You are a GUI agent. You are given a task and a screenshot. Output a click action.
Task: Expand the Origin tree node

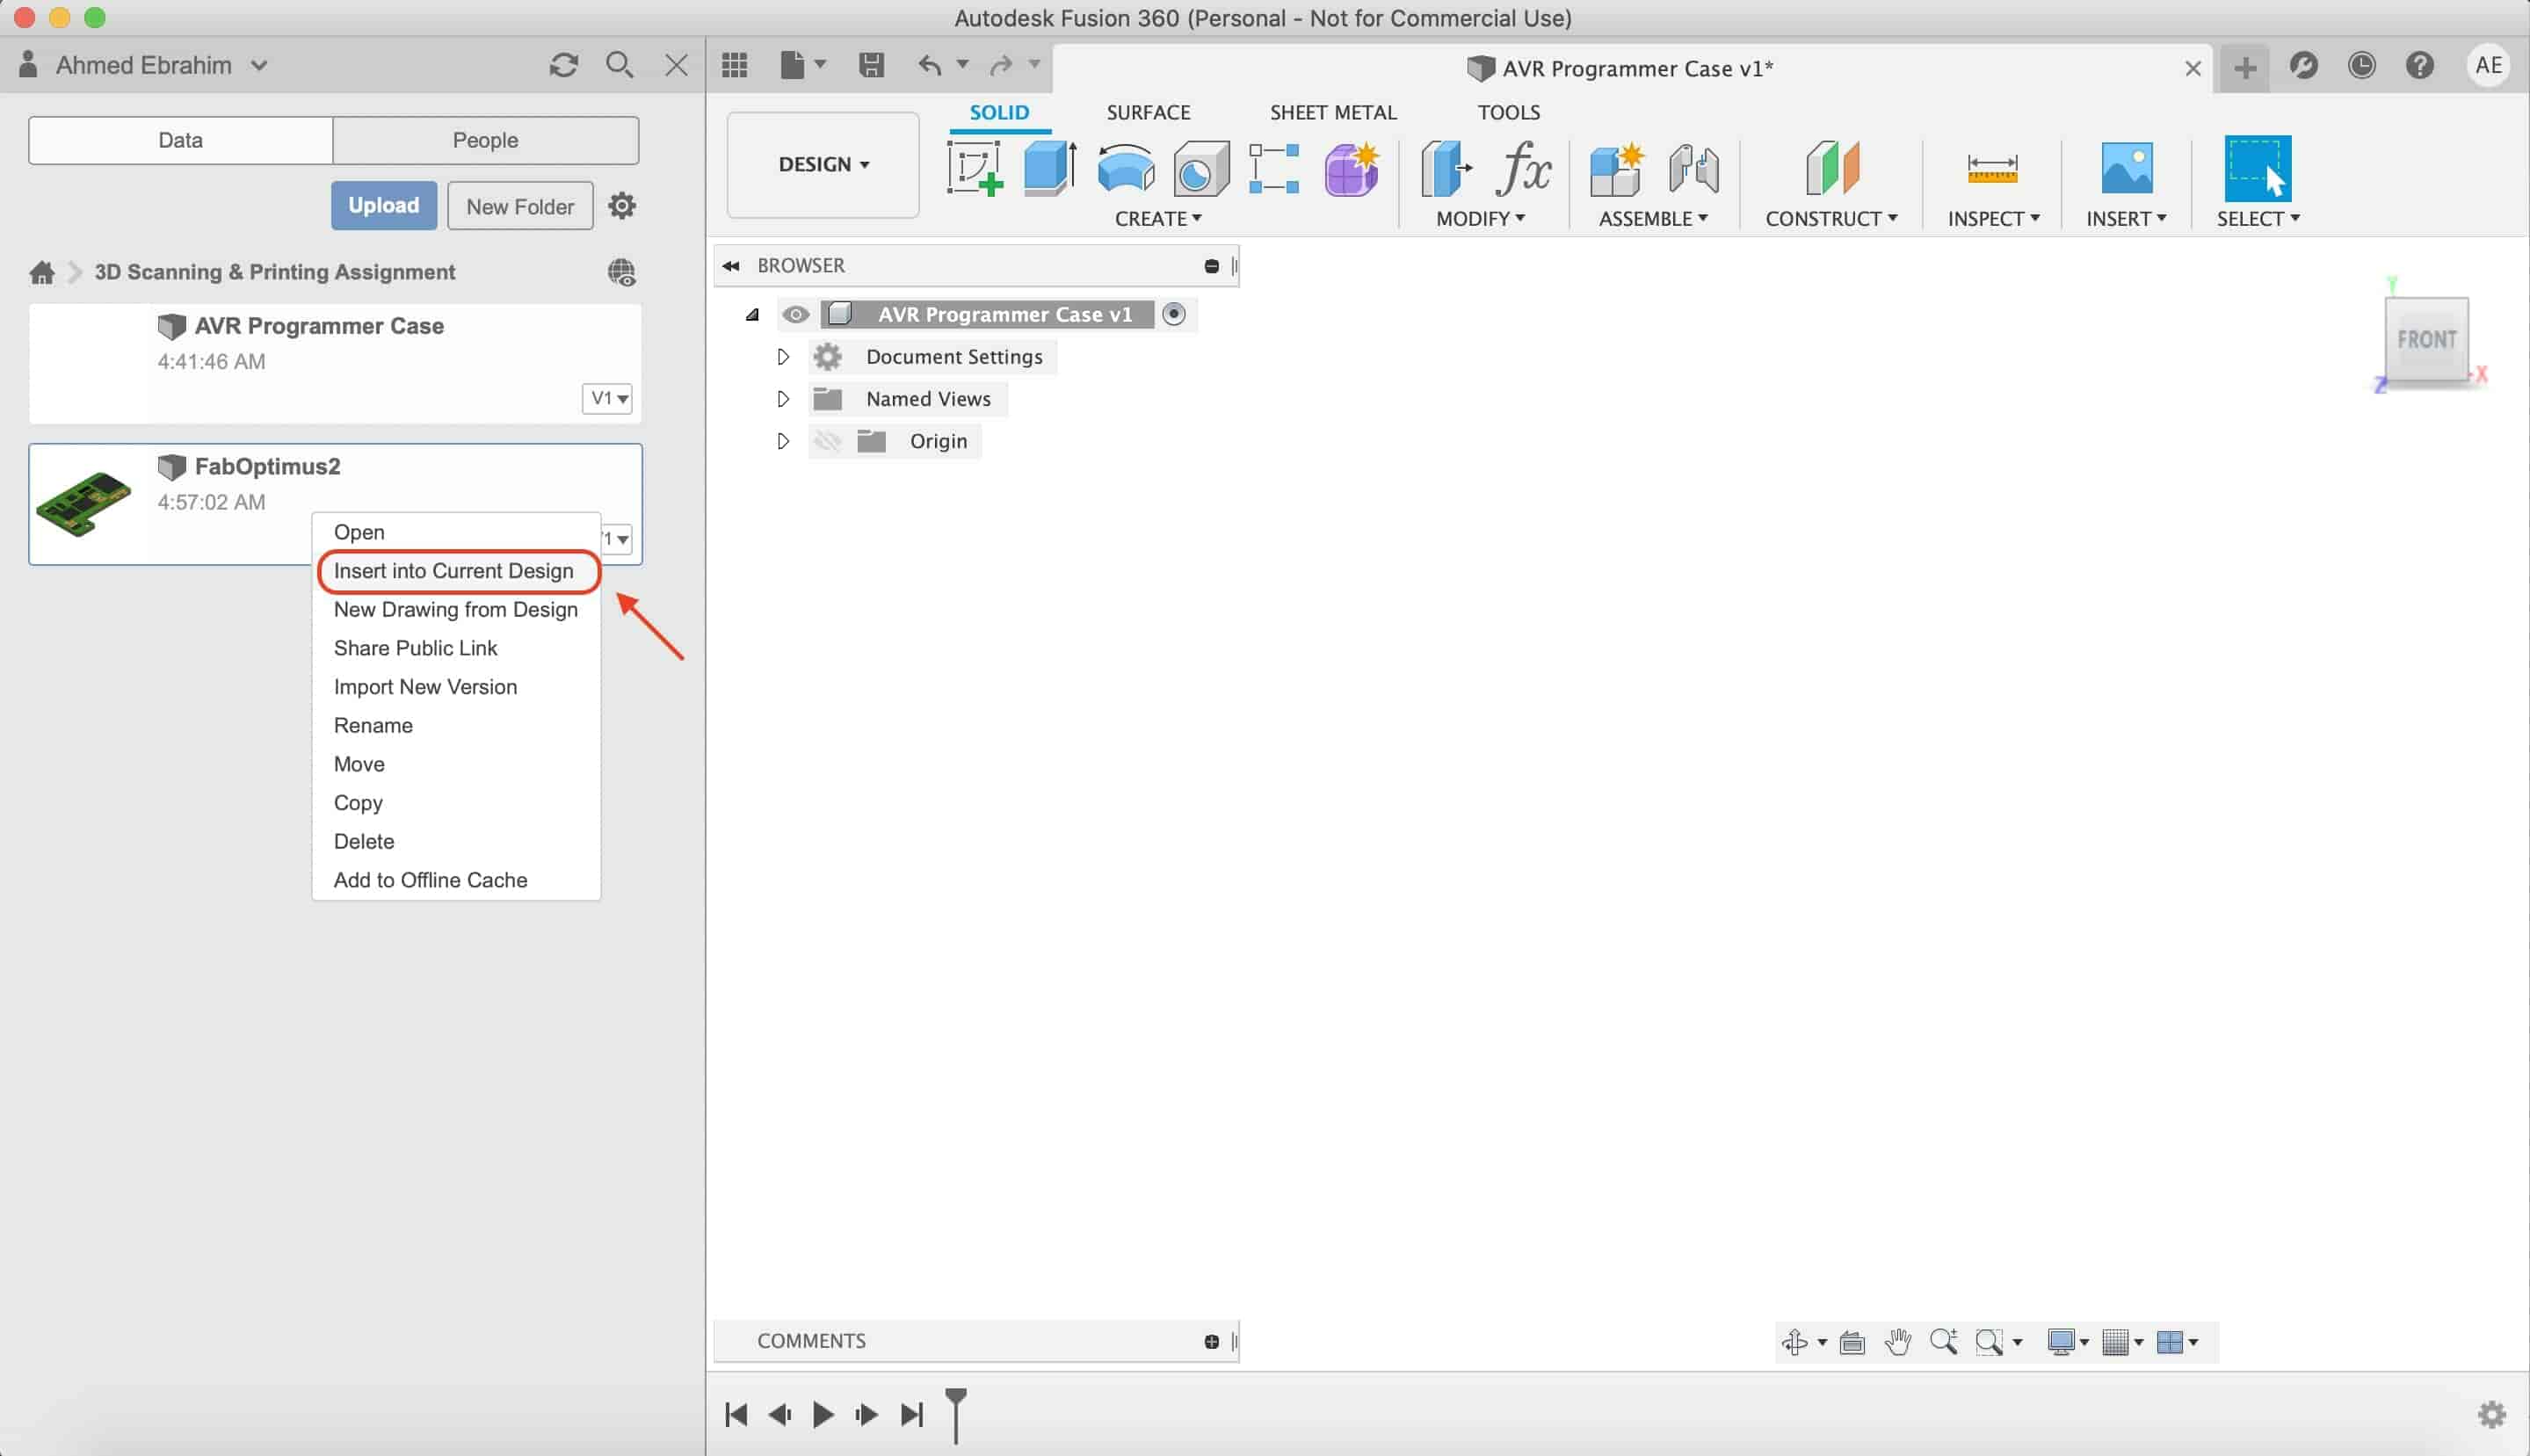[783, 441]
